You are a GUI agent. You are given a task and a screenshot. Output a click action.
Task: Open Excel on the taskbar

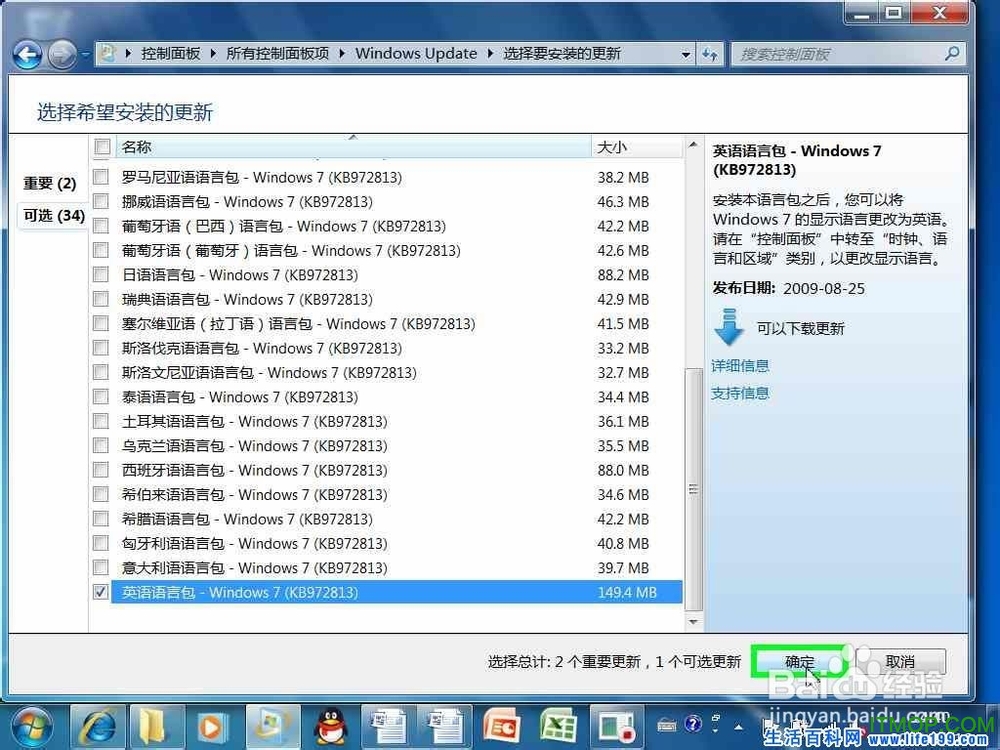point(560,727)
